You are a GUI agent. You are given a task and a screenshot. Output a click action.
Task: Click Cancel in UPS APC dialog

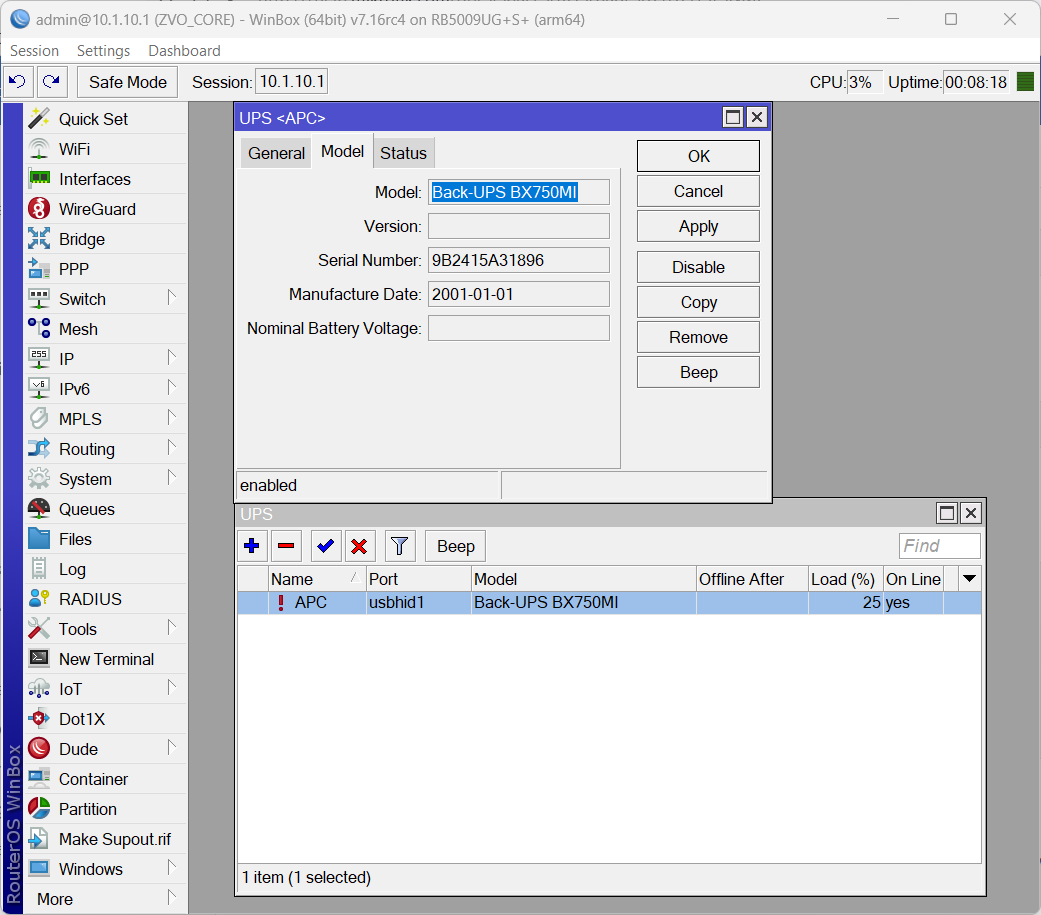[x=698, y=191]
